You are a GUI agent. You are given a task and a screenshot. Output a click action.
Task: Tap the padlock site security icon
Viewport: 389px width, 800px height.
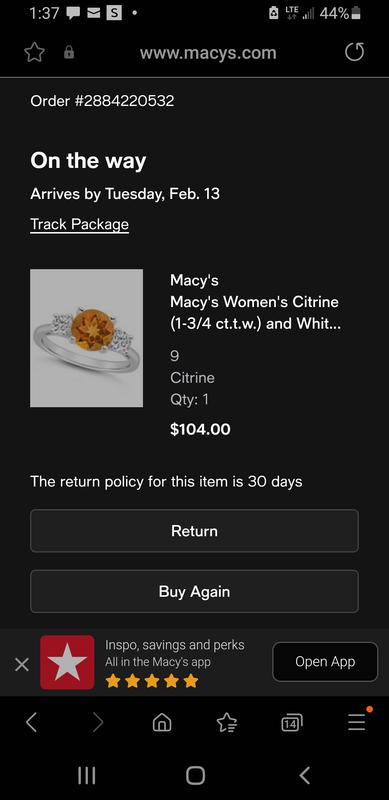(x=68, y=53)
